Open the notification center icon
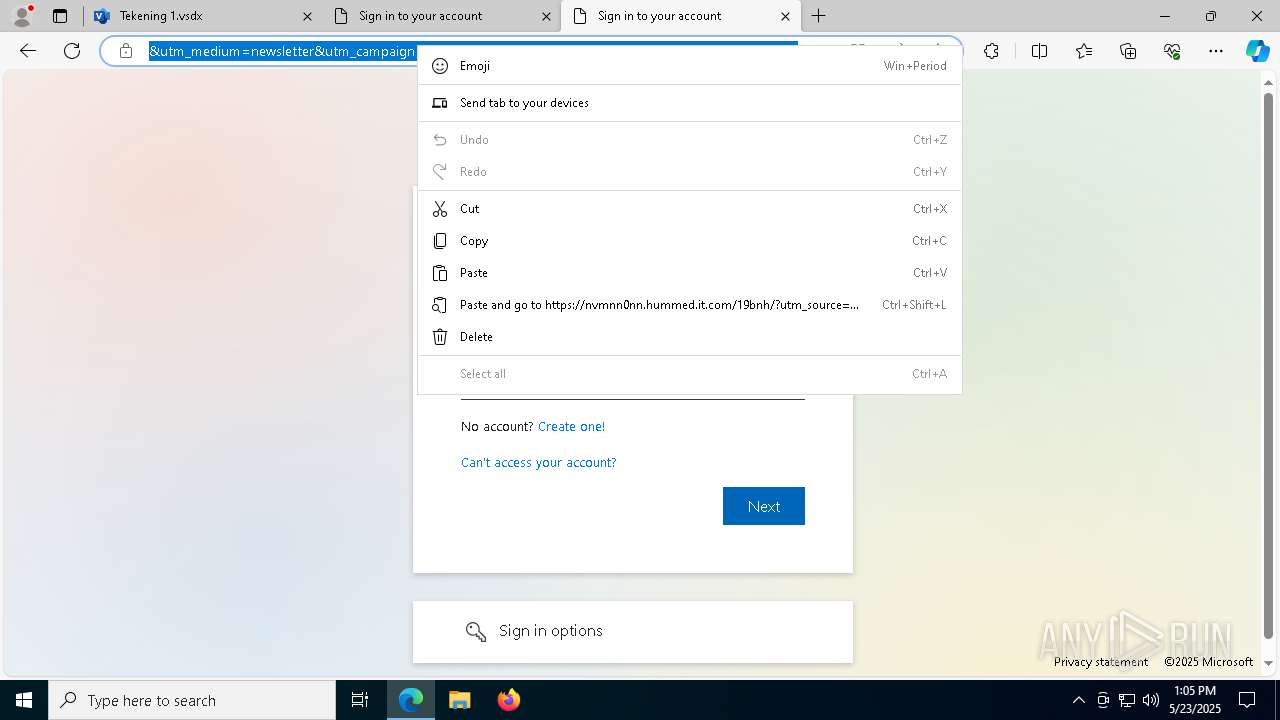1280x720 pixels. coord(1247,700)
